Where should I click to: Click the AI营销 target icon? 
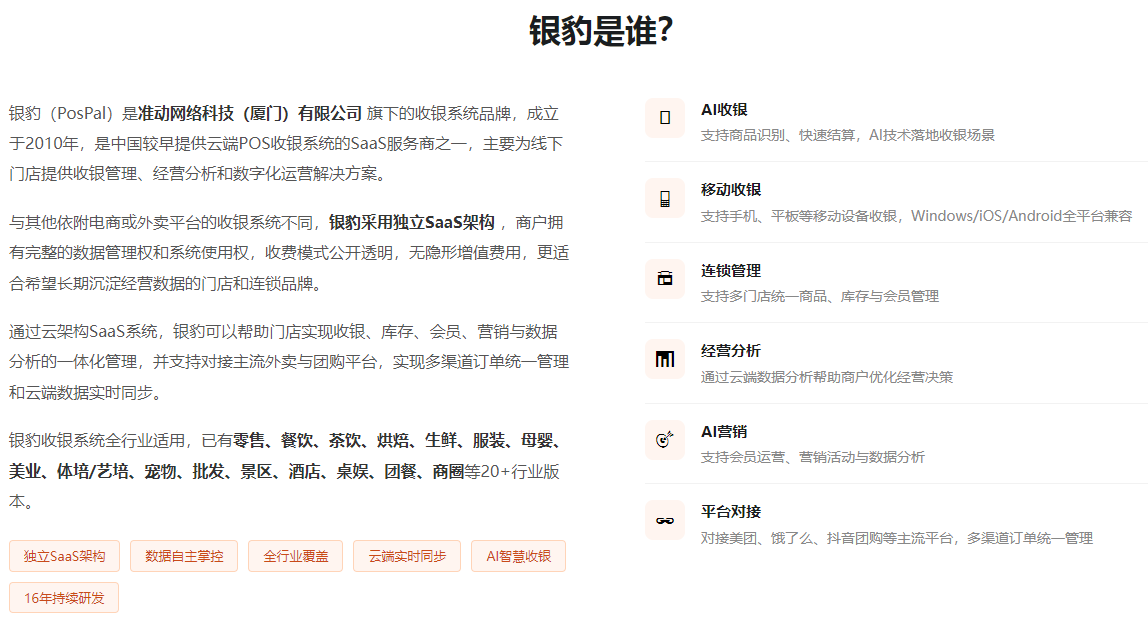[665, 439]
